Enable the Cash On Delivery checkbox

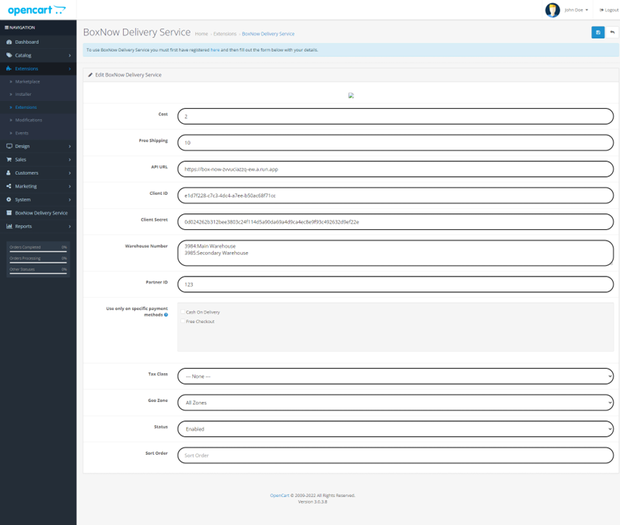point(183,312)
